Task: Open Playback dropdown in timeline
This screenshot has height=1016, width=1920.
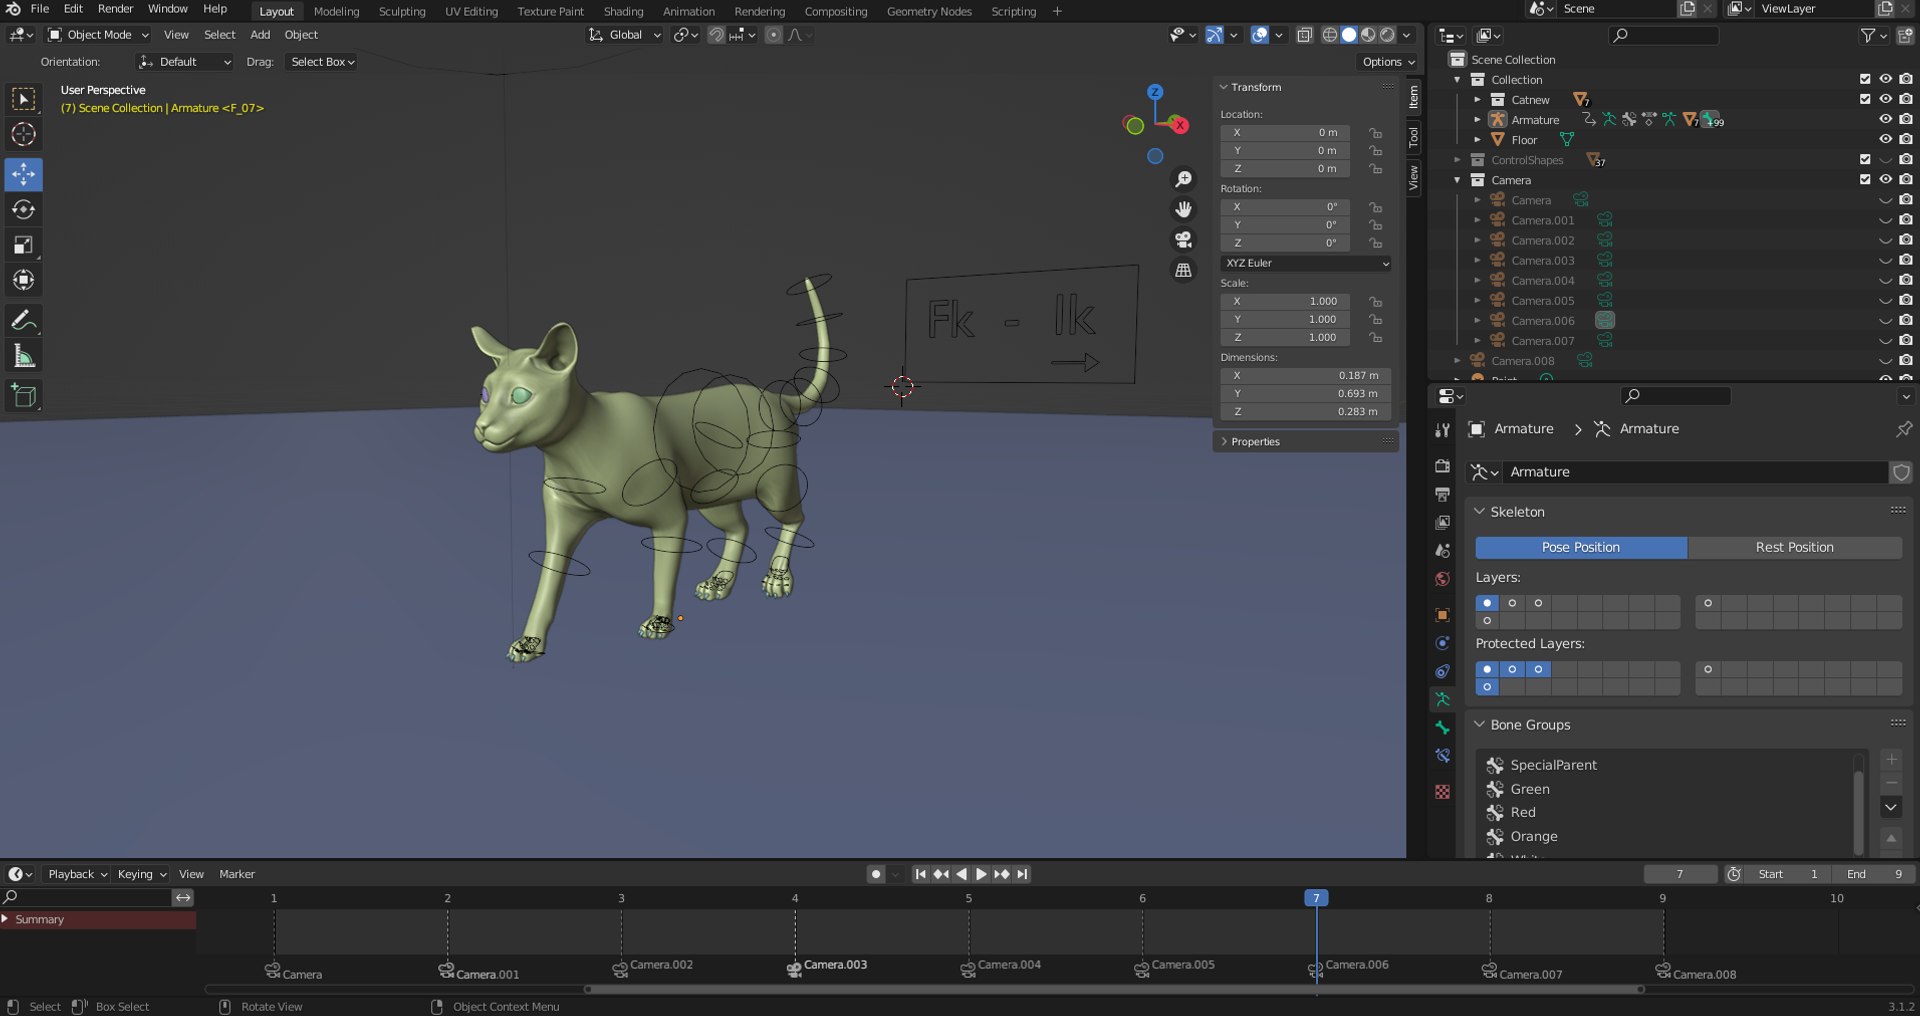Action: coord(76,874)
